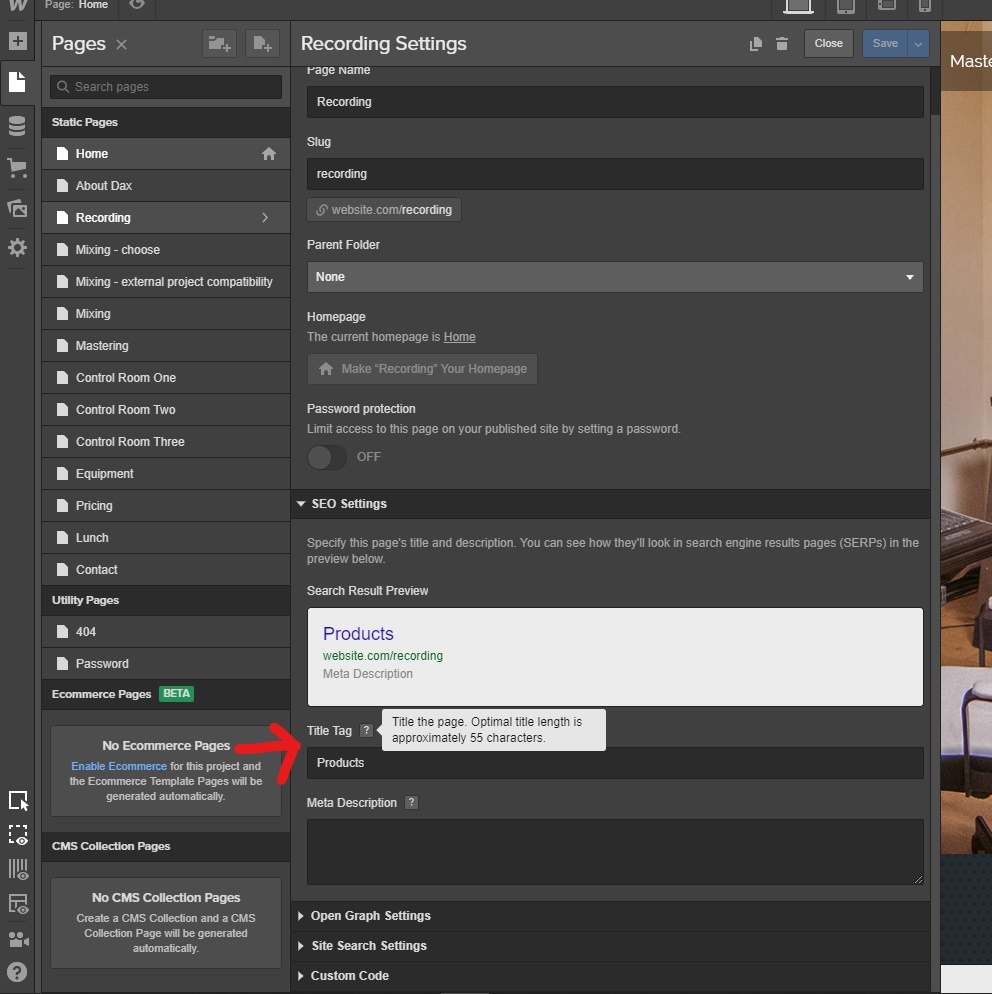This screenshot has width=992, height=994.
Task: Click the Title Tag field containing Products
Action: [x=615, y=763]
